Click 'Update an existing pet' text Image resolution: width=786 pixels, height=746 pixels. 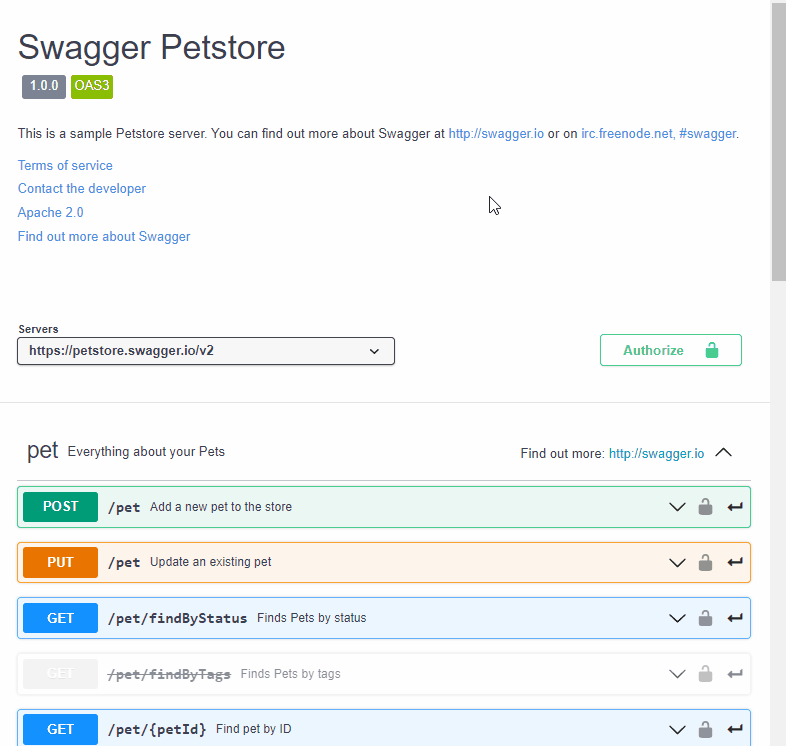(x=211, y=562)
